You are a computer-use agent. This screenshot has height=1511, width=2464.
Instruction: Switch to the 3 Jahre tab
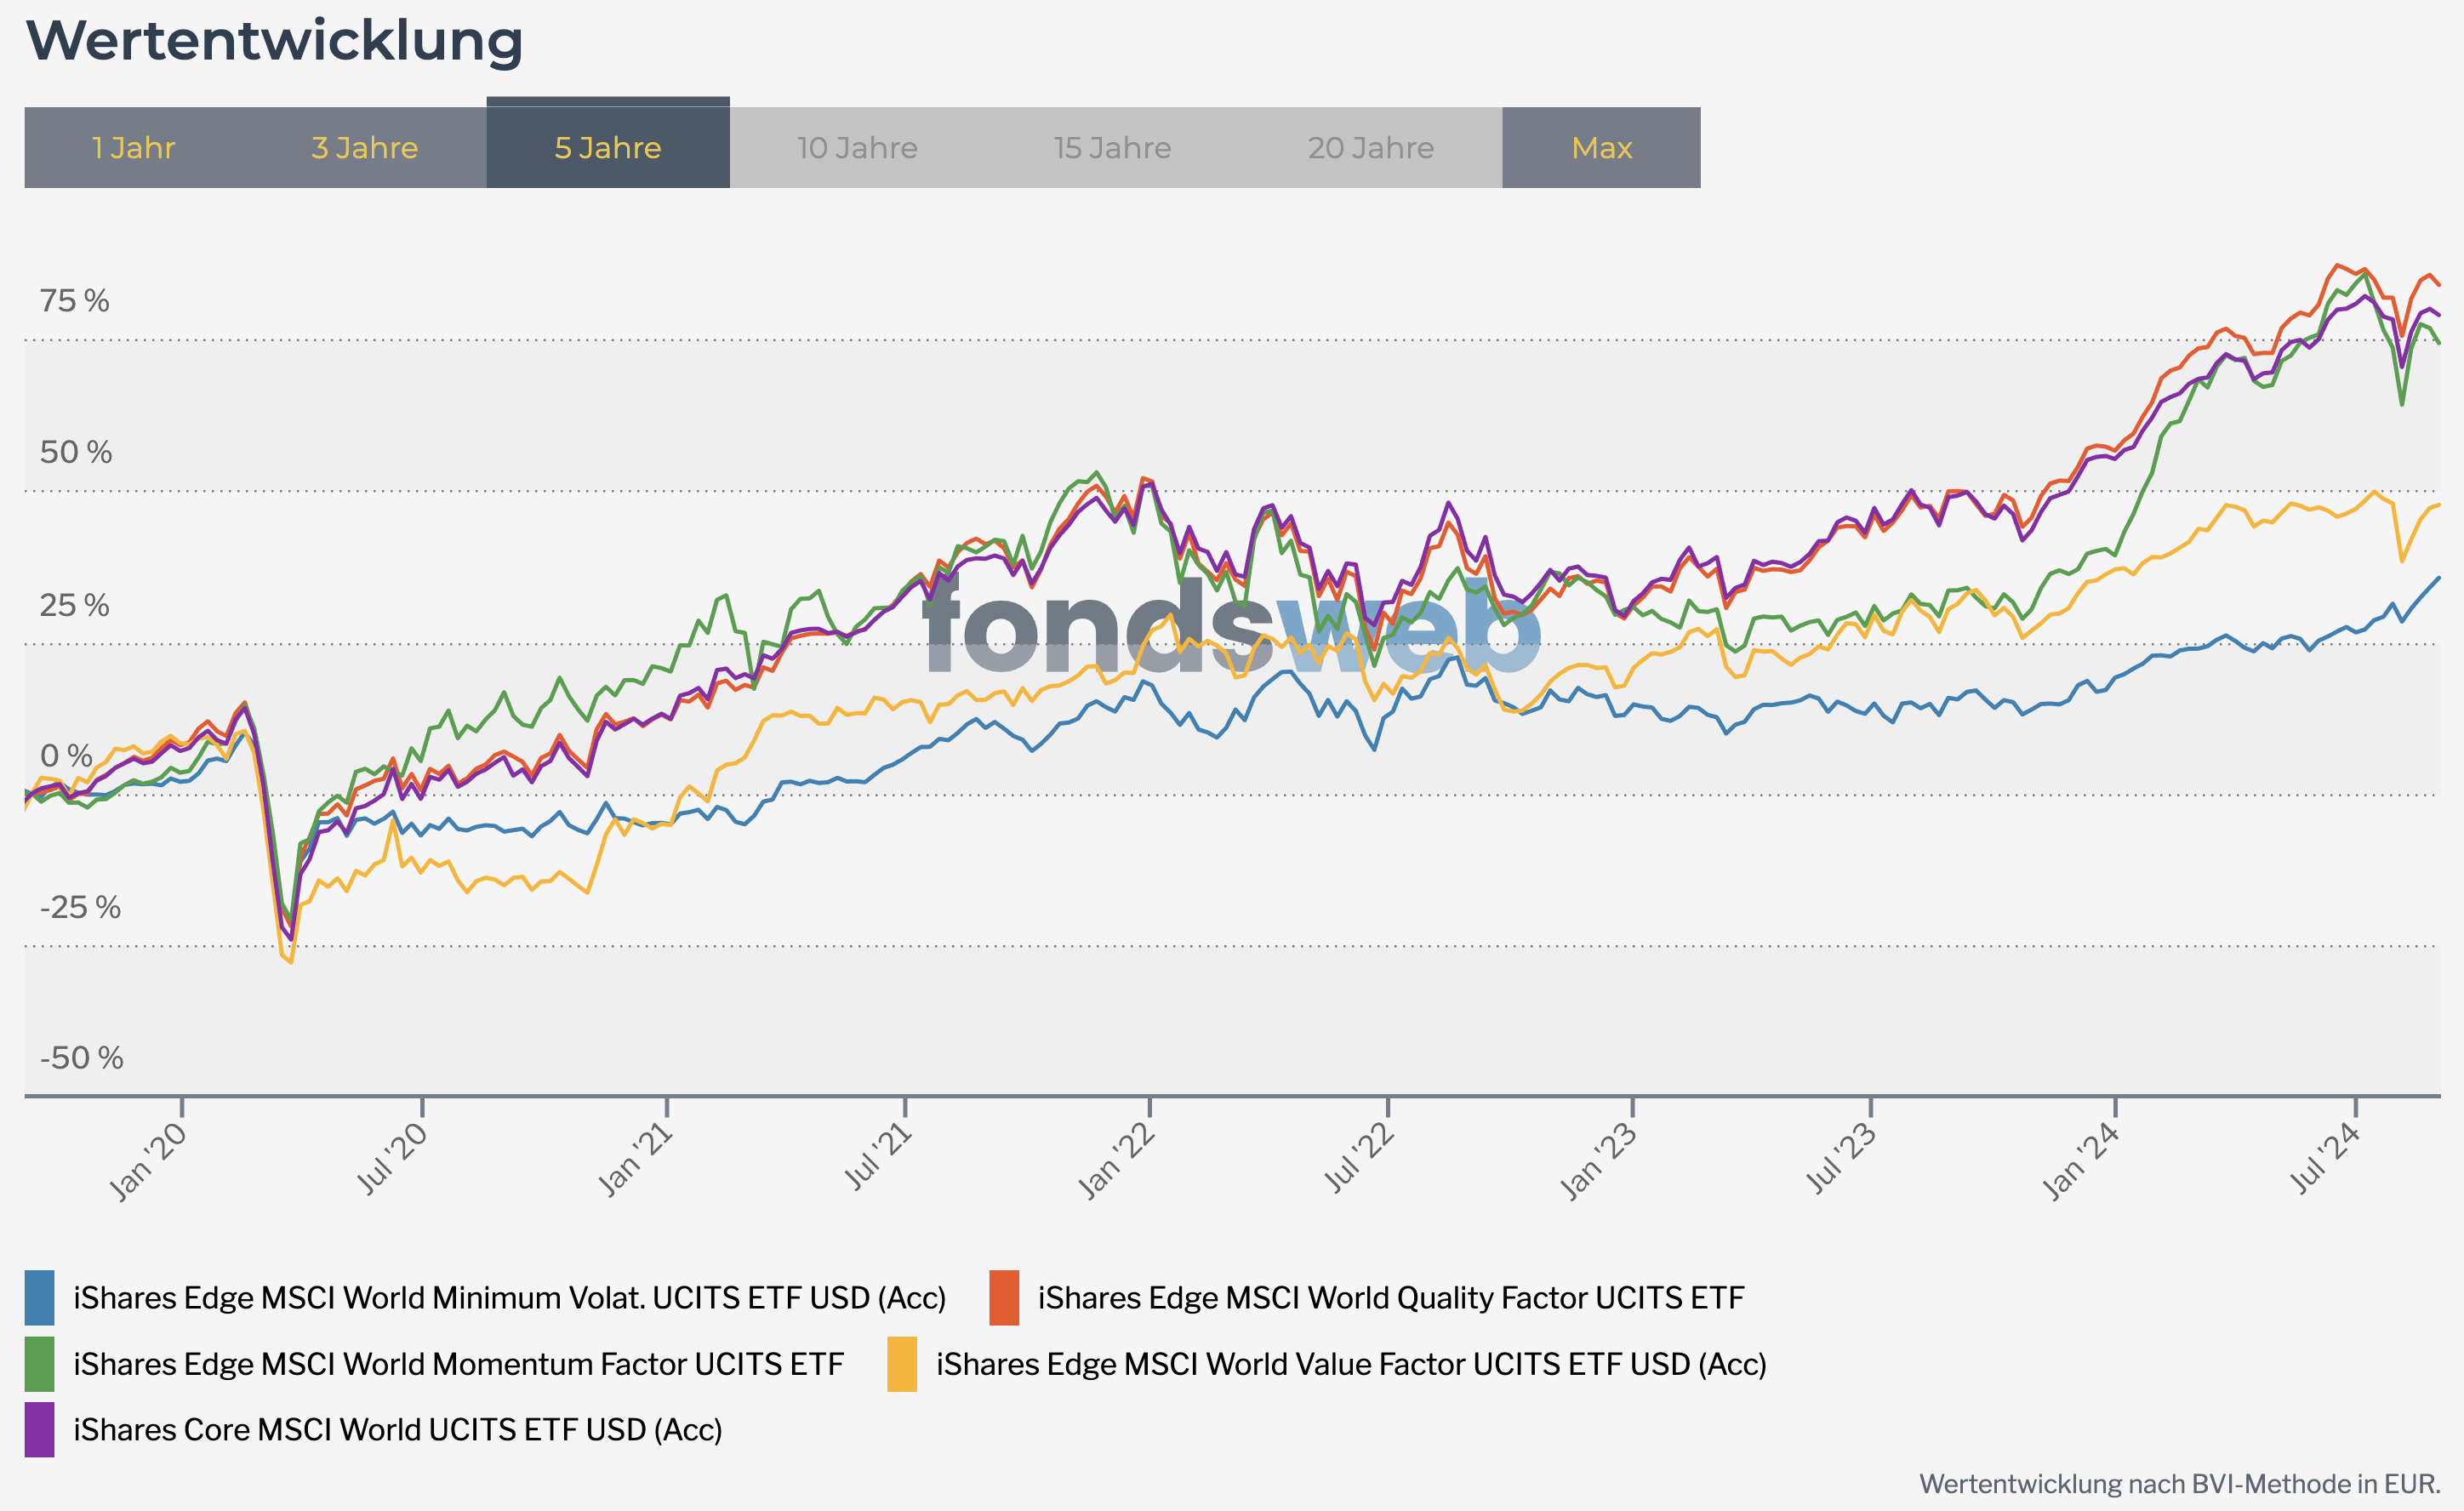[364, 148]
